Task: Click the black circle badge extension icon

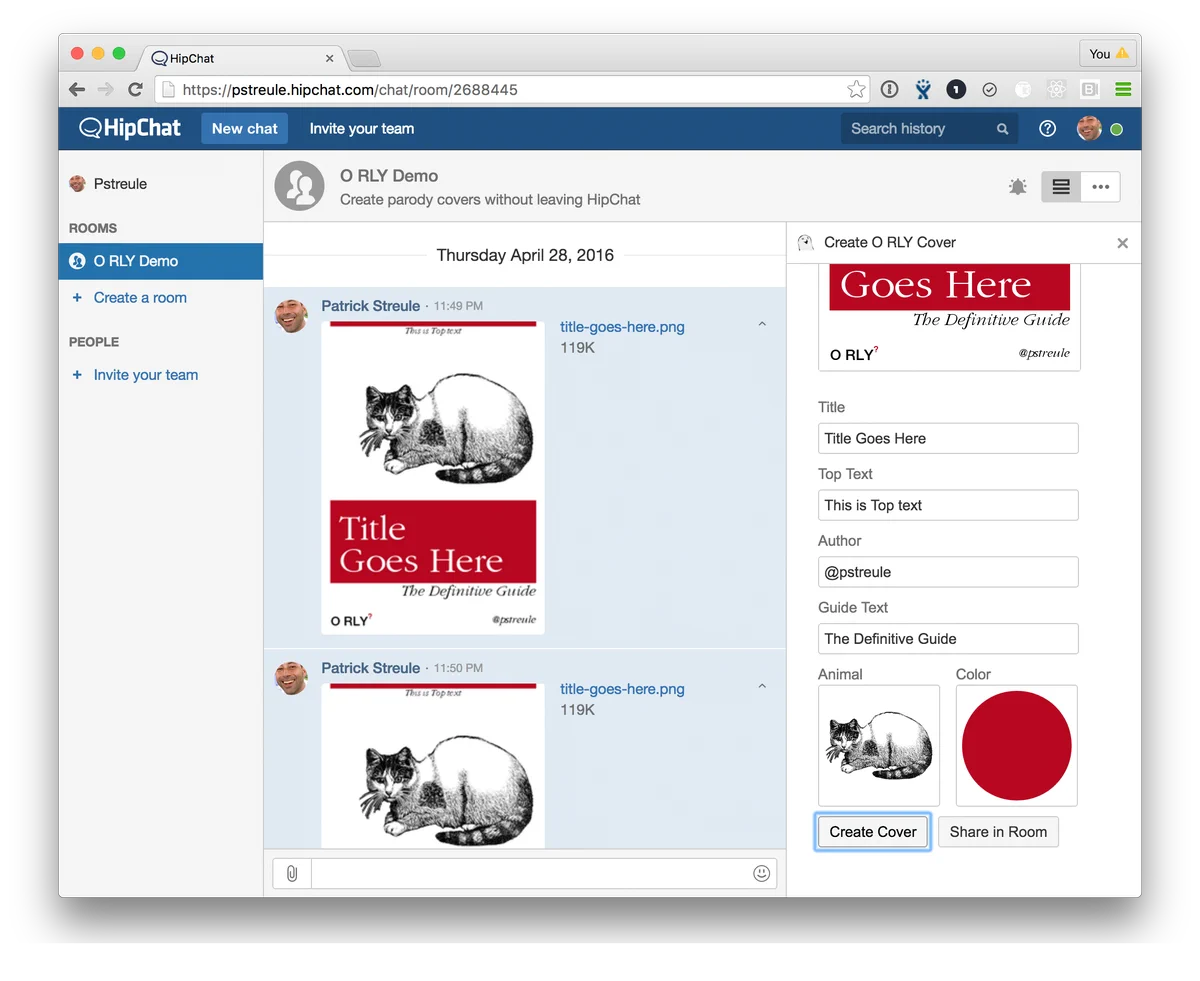Action: [956, 89]
